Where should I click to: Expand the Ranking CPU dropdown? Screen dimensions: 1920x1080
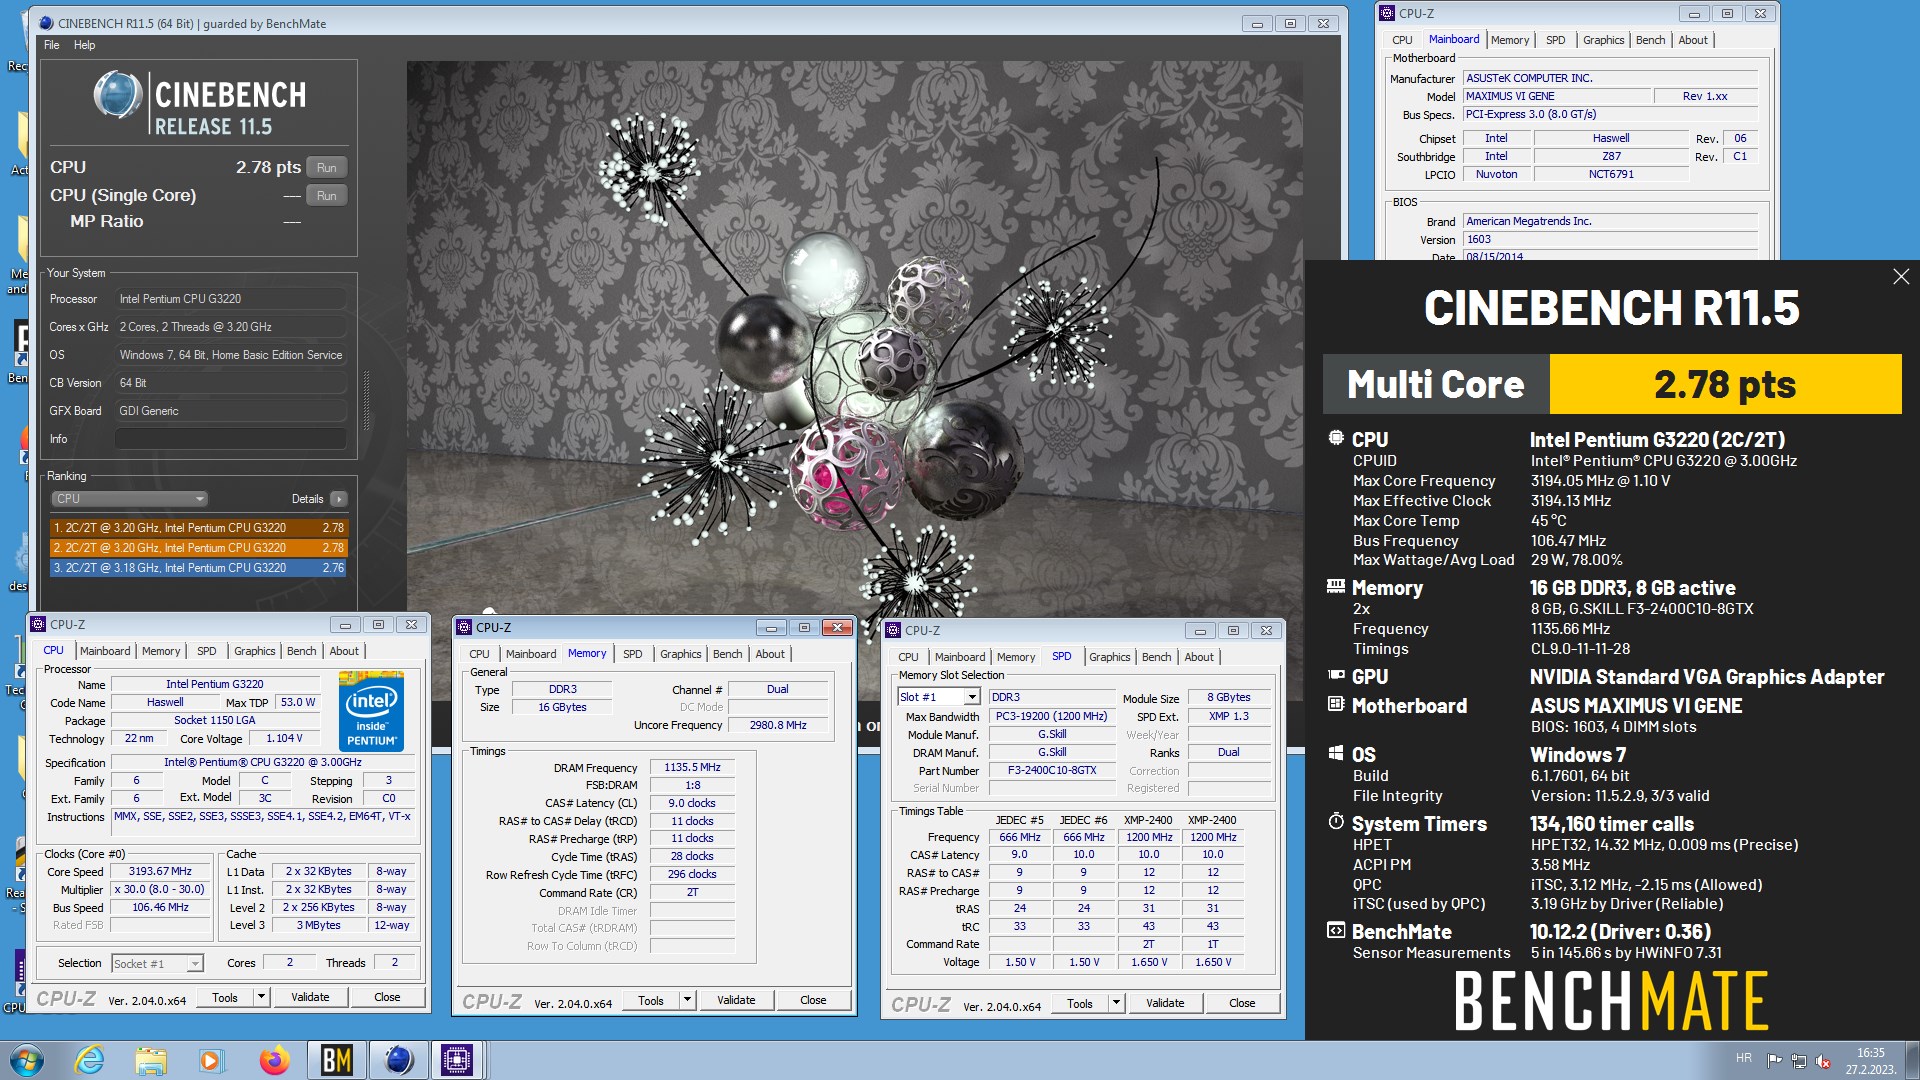tap(129, 499)
